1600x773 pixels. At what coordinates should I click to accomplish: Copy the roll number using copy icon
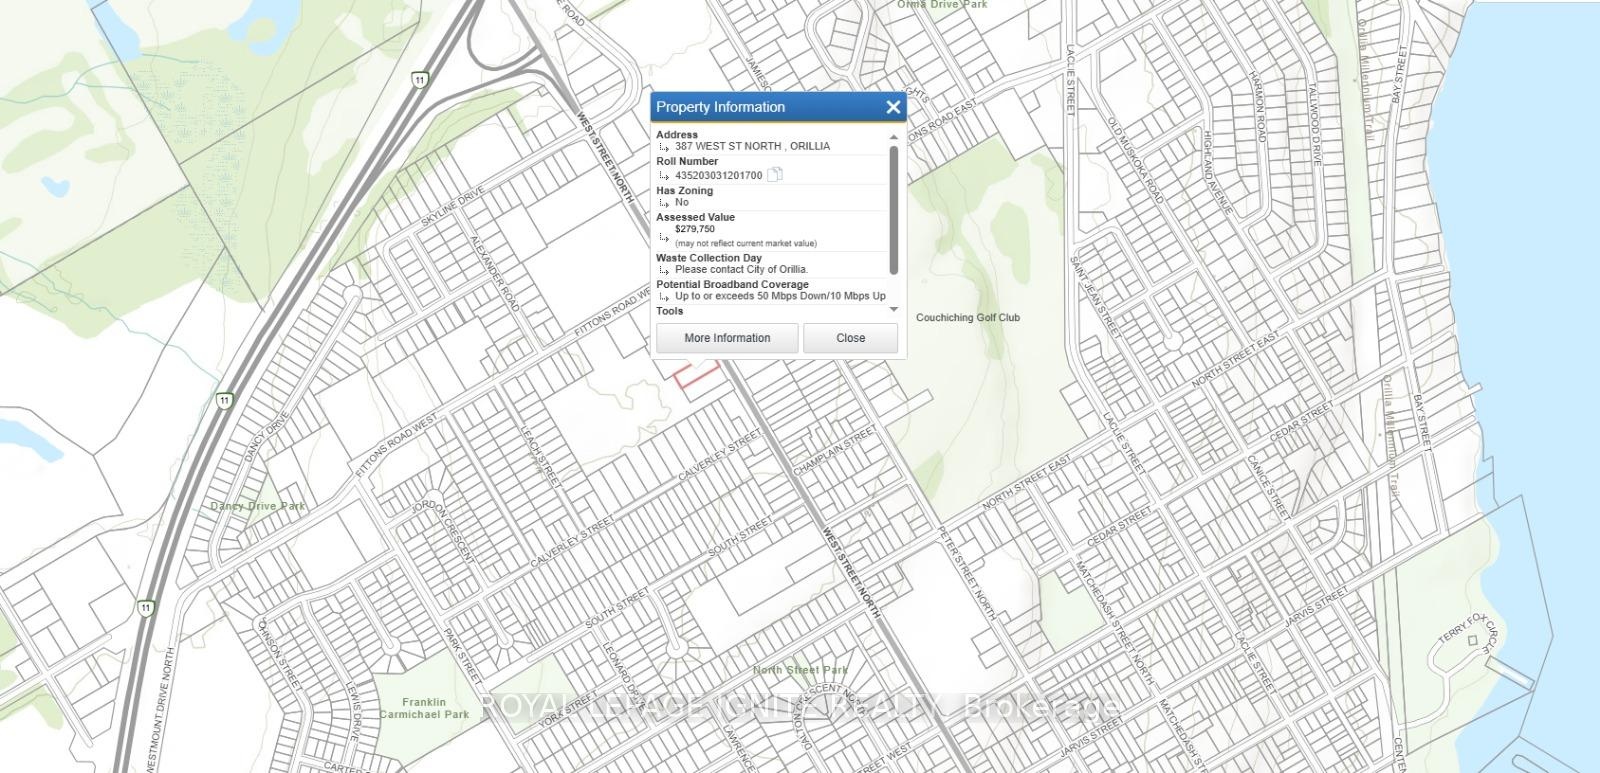click(775, 175)
